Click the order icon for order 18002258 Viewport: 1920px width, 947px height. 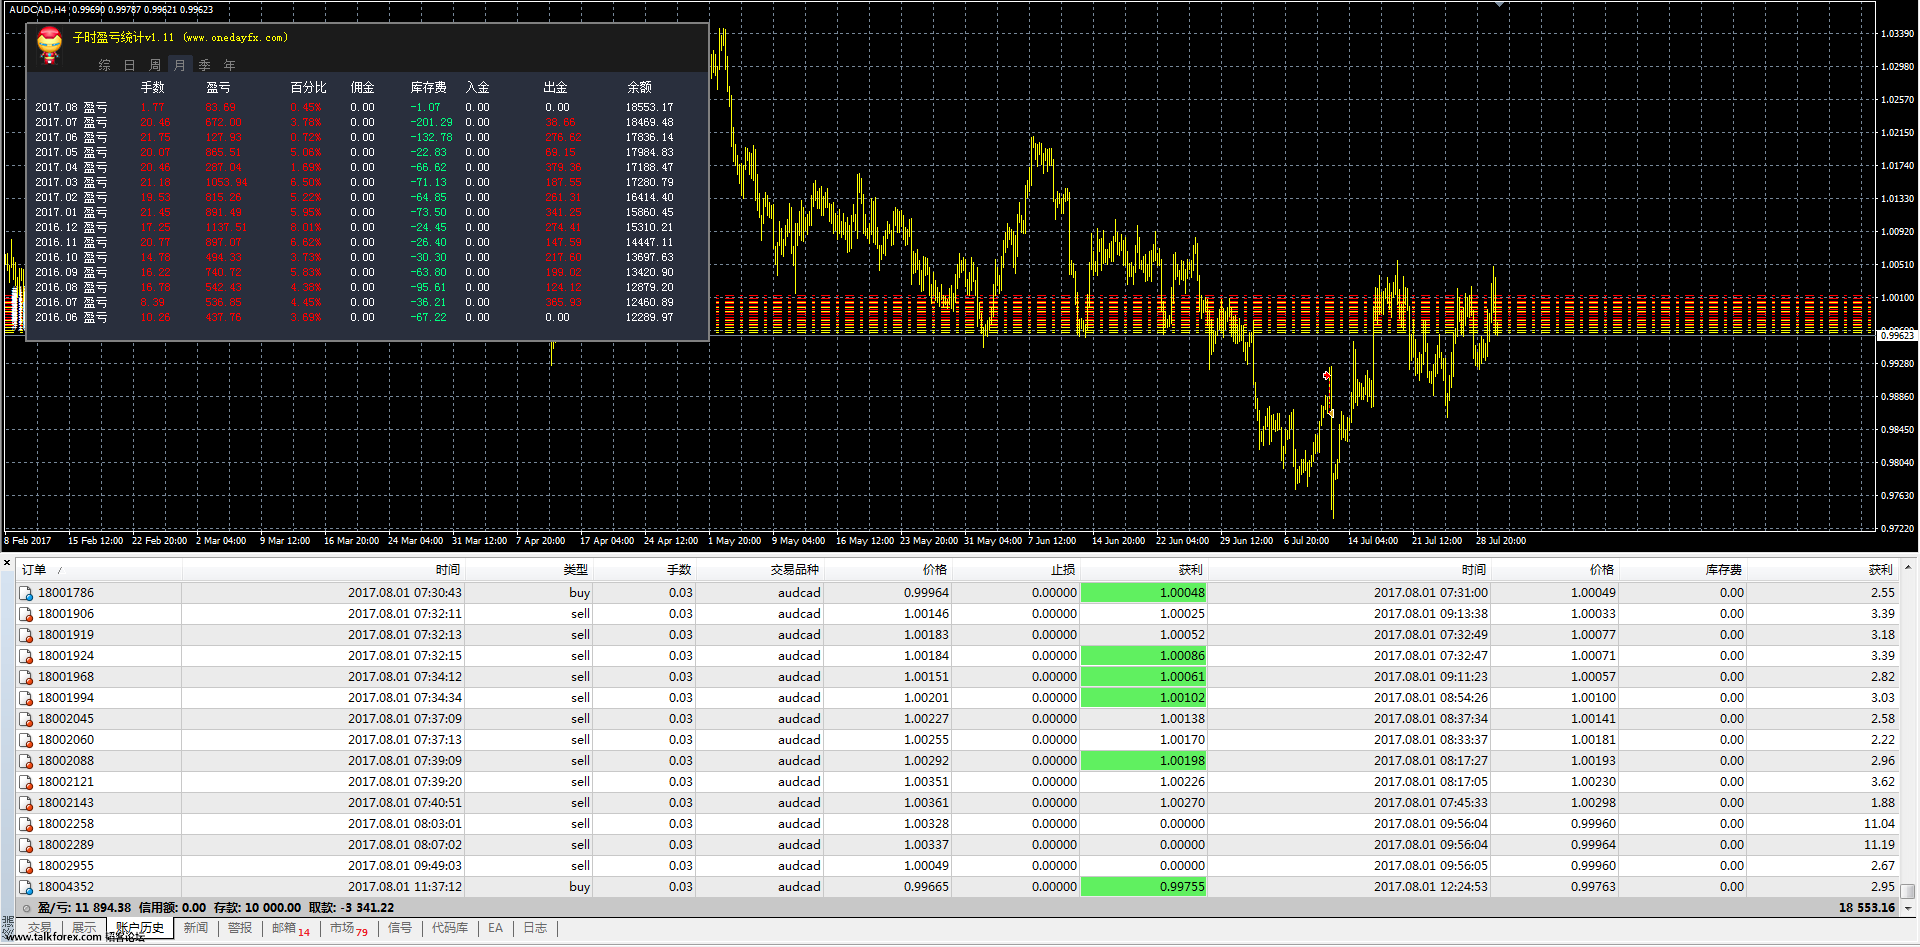(x=26, y=824)
